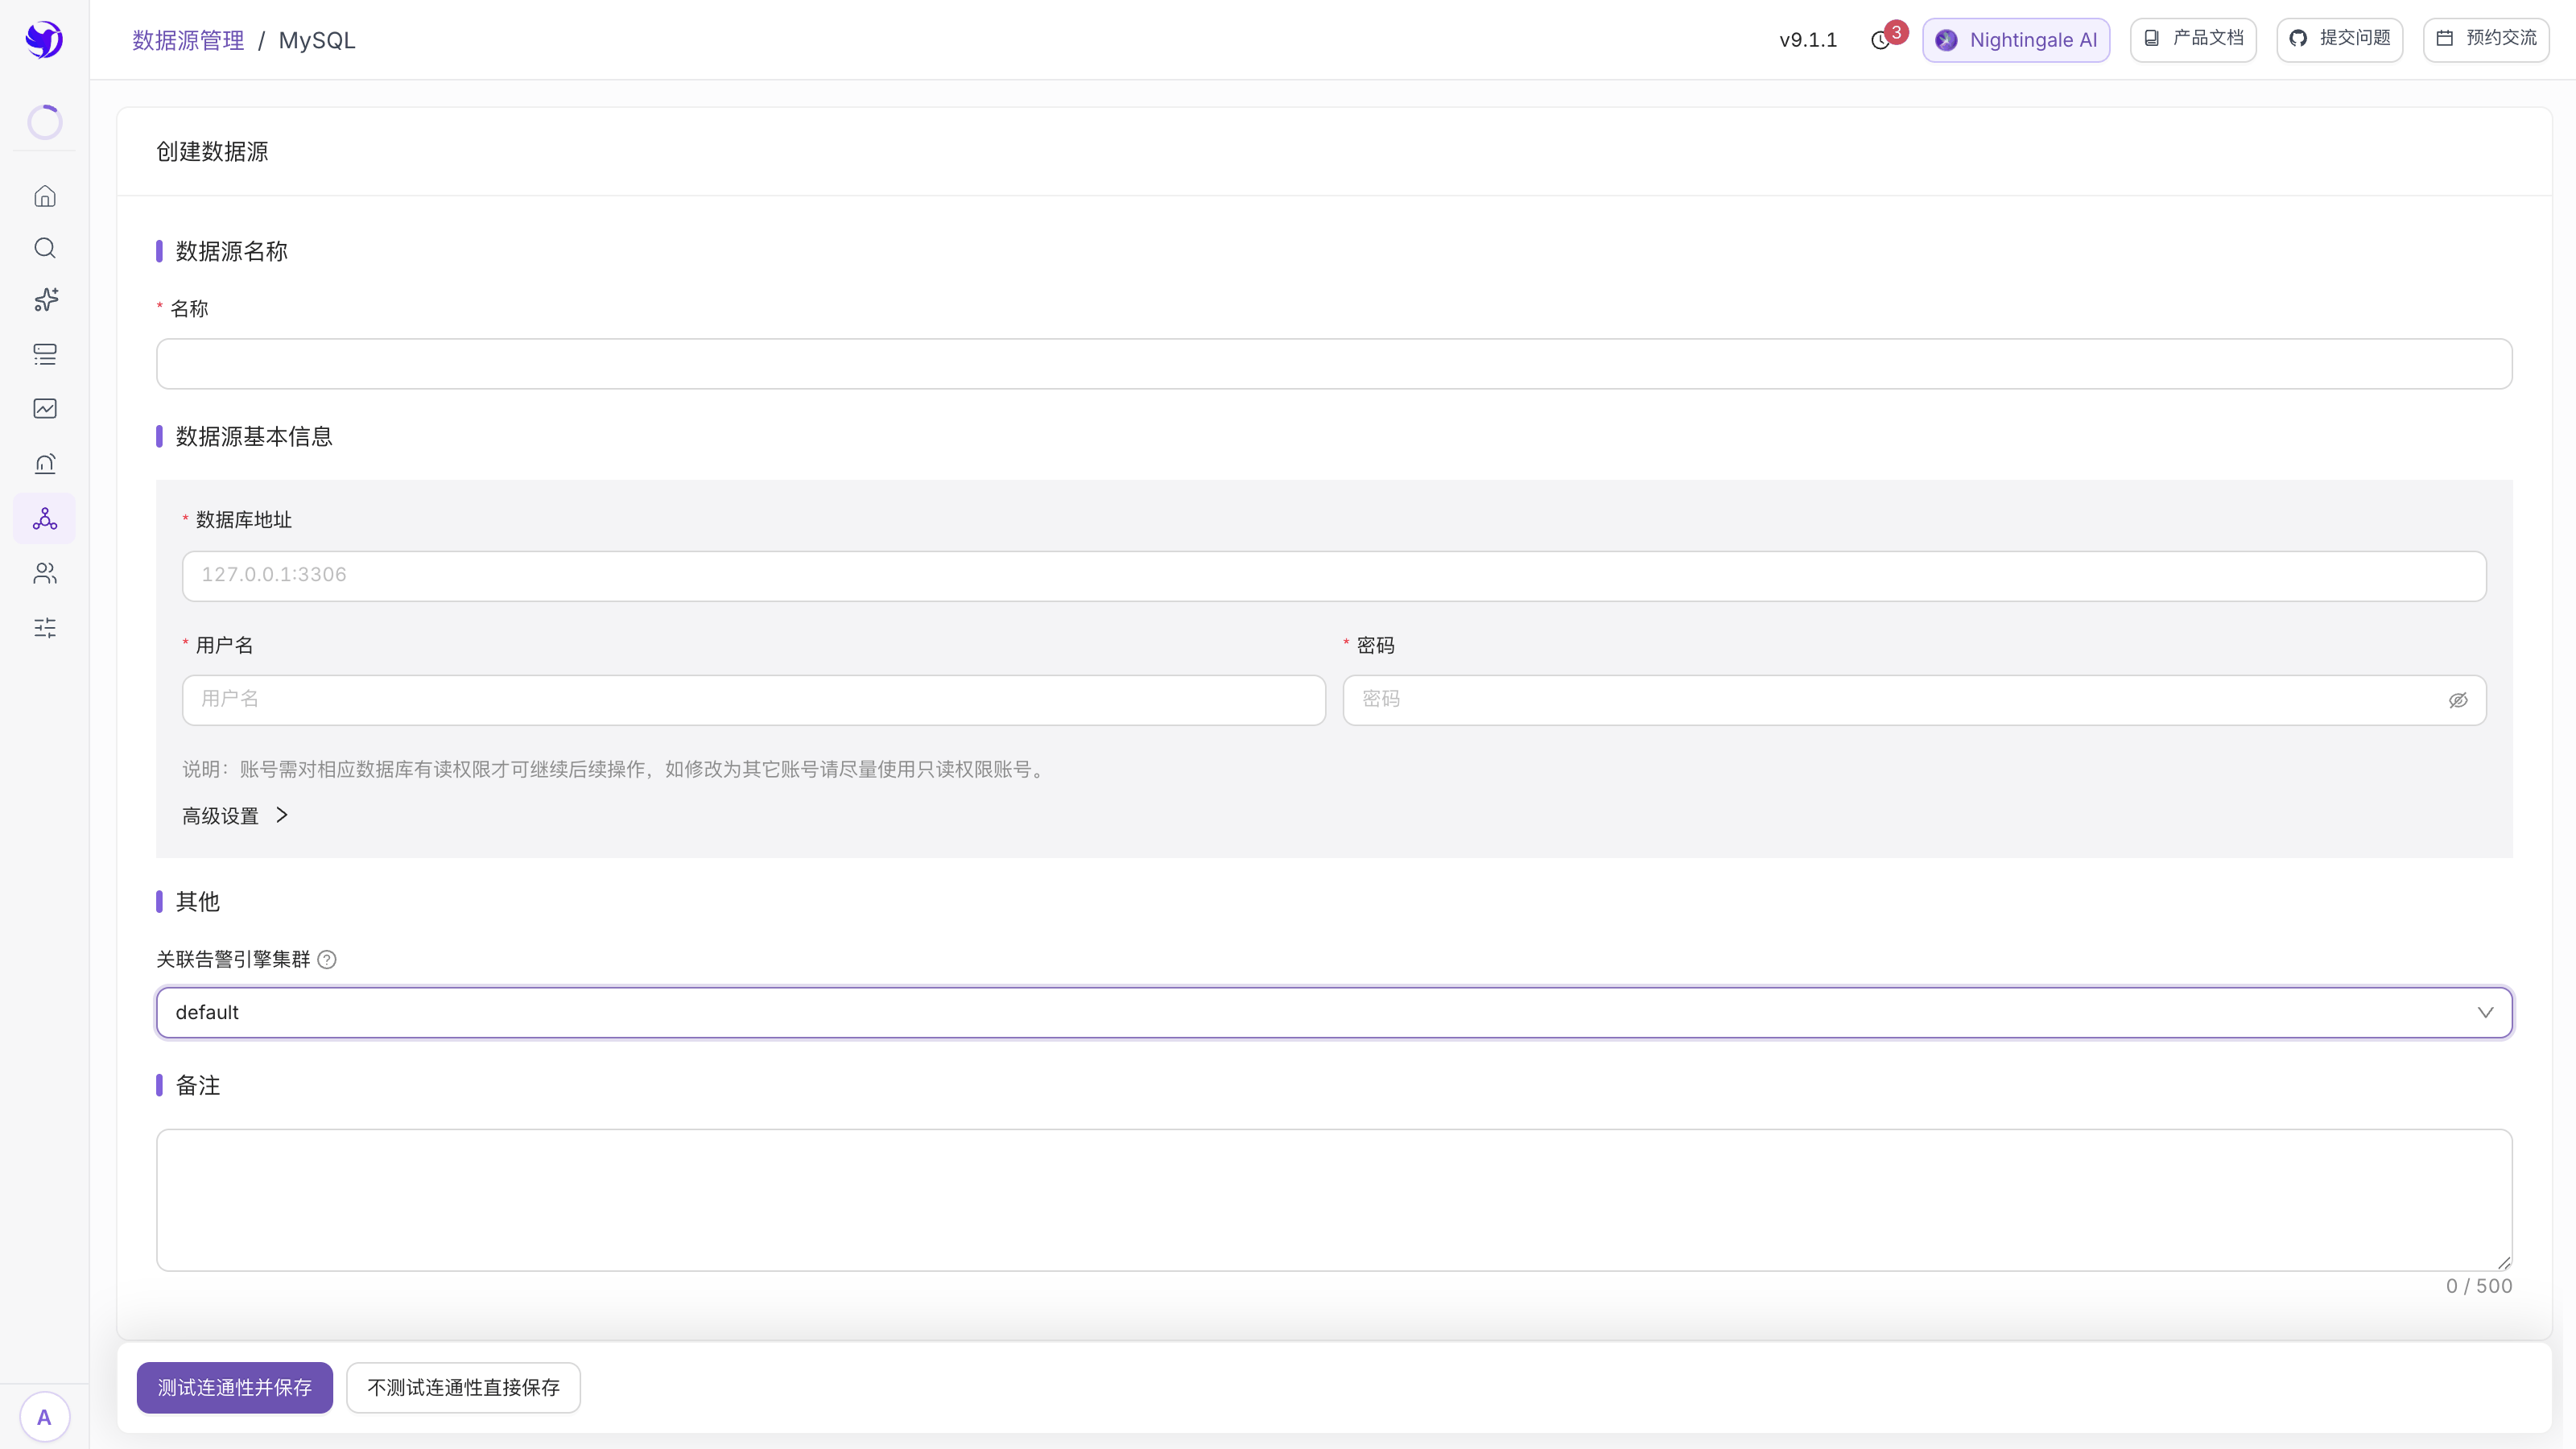Click 不测试连通性直接保存 button
This screenshot has width=2576, height=1449.
pos(464,1388)
